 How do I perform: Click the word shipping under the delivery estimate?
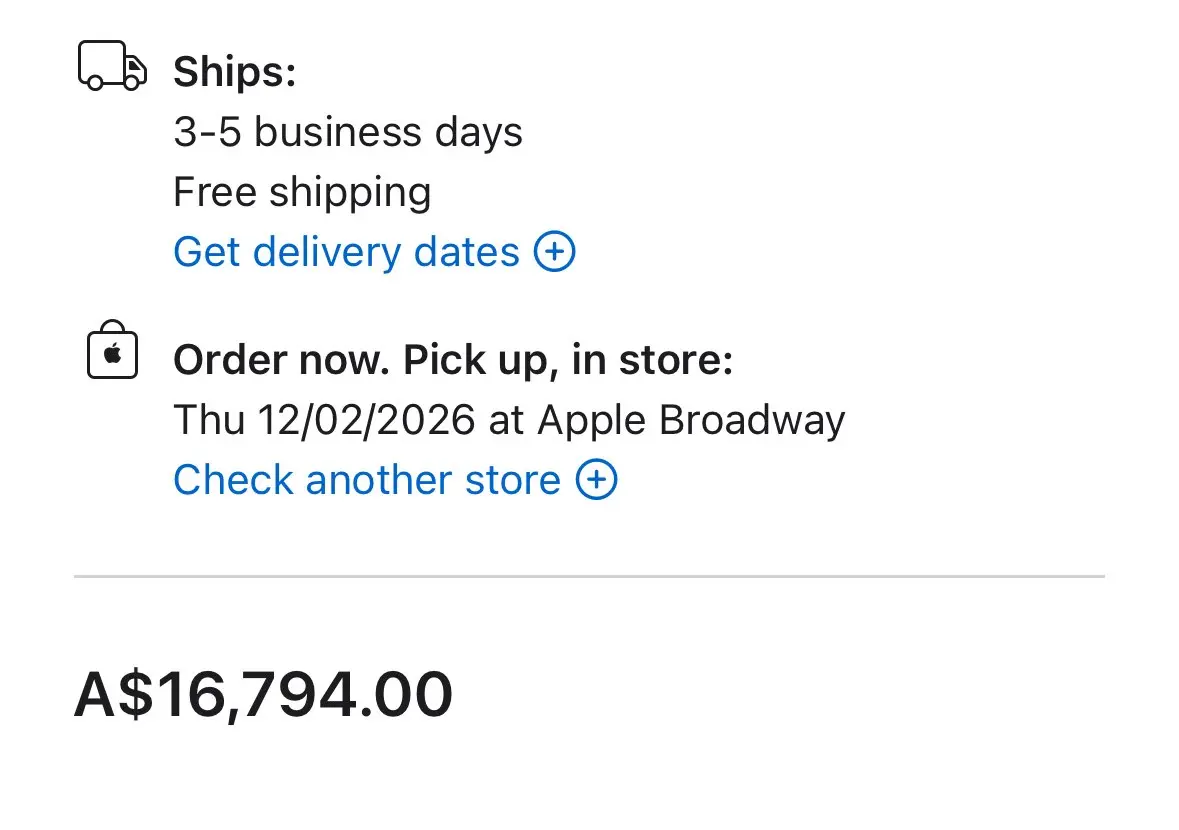coord(350,192)
